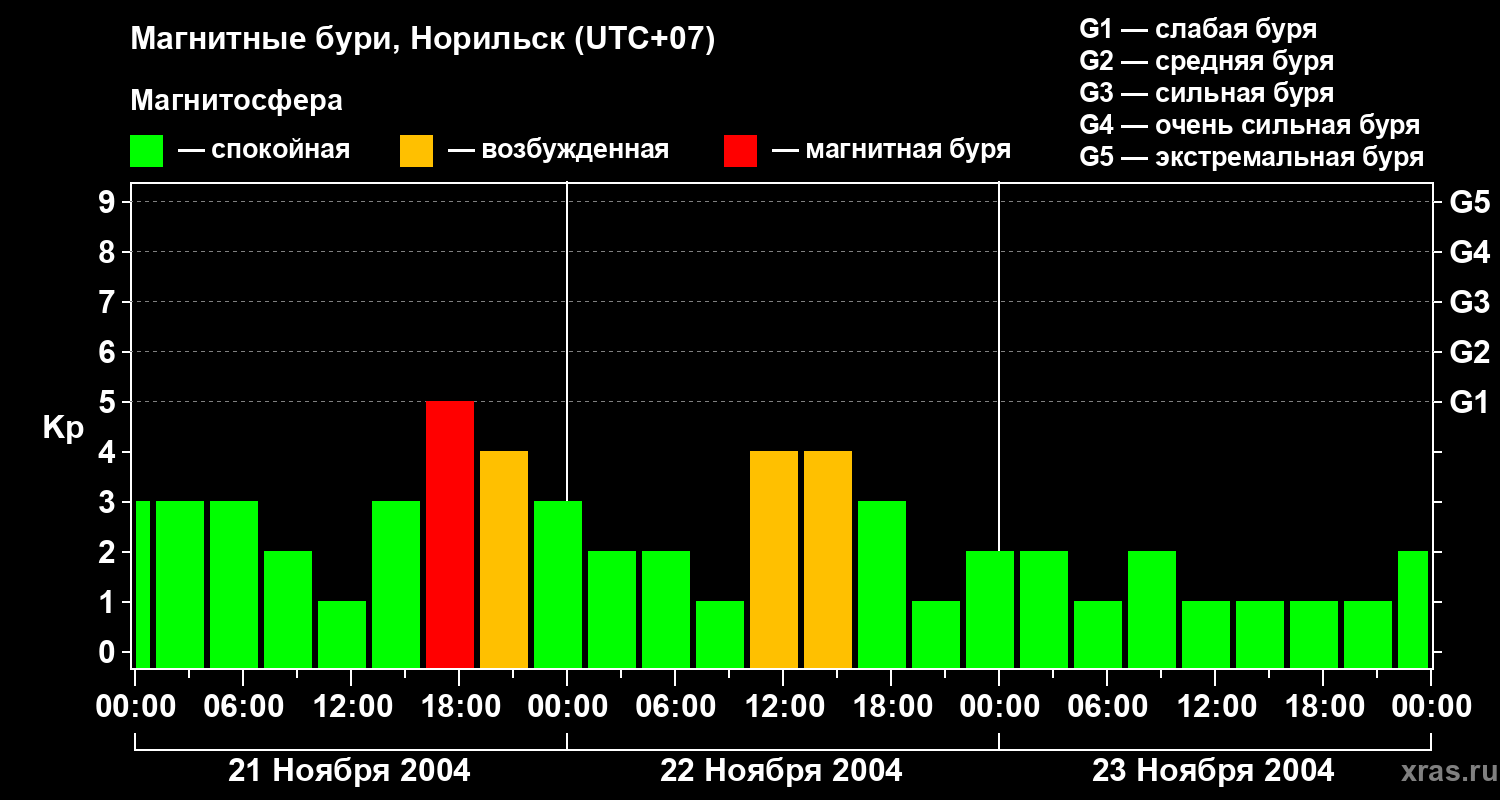Click the 06:00 time label under 23 November
Image resolution: width=1500 pixels, height=800 pixels.
coord(1106,707)
